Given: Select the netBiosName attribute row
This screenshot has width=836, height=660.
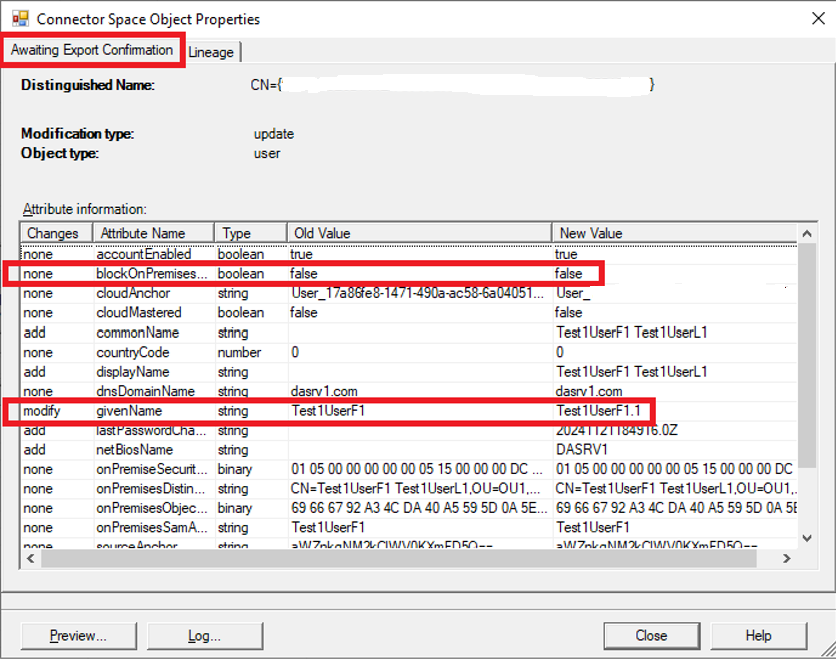Looking at the screenshot, I should tap(409, 450).
